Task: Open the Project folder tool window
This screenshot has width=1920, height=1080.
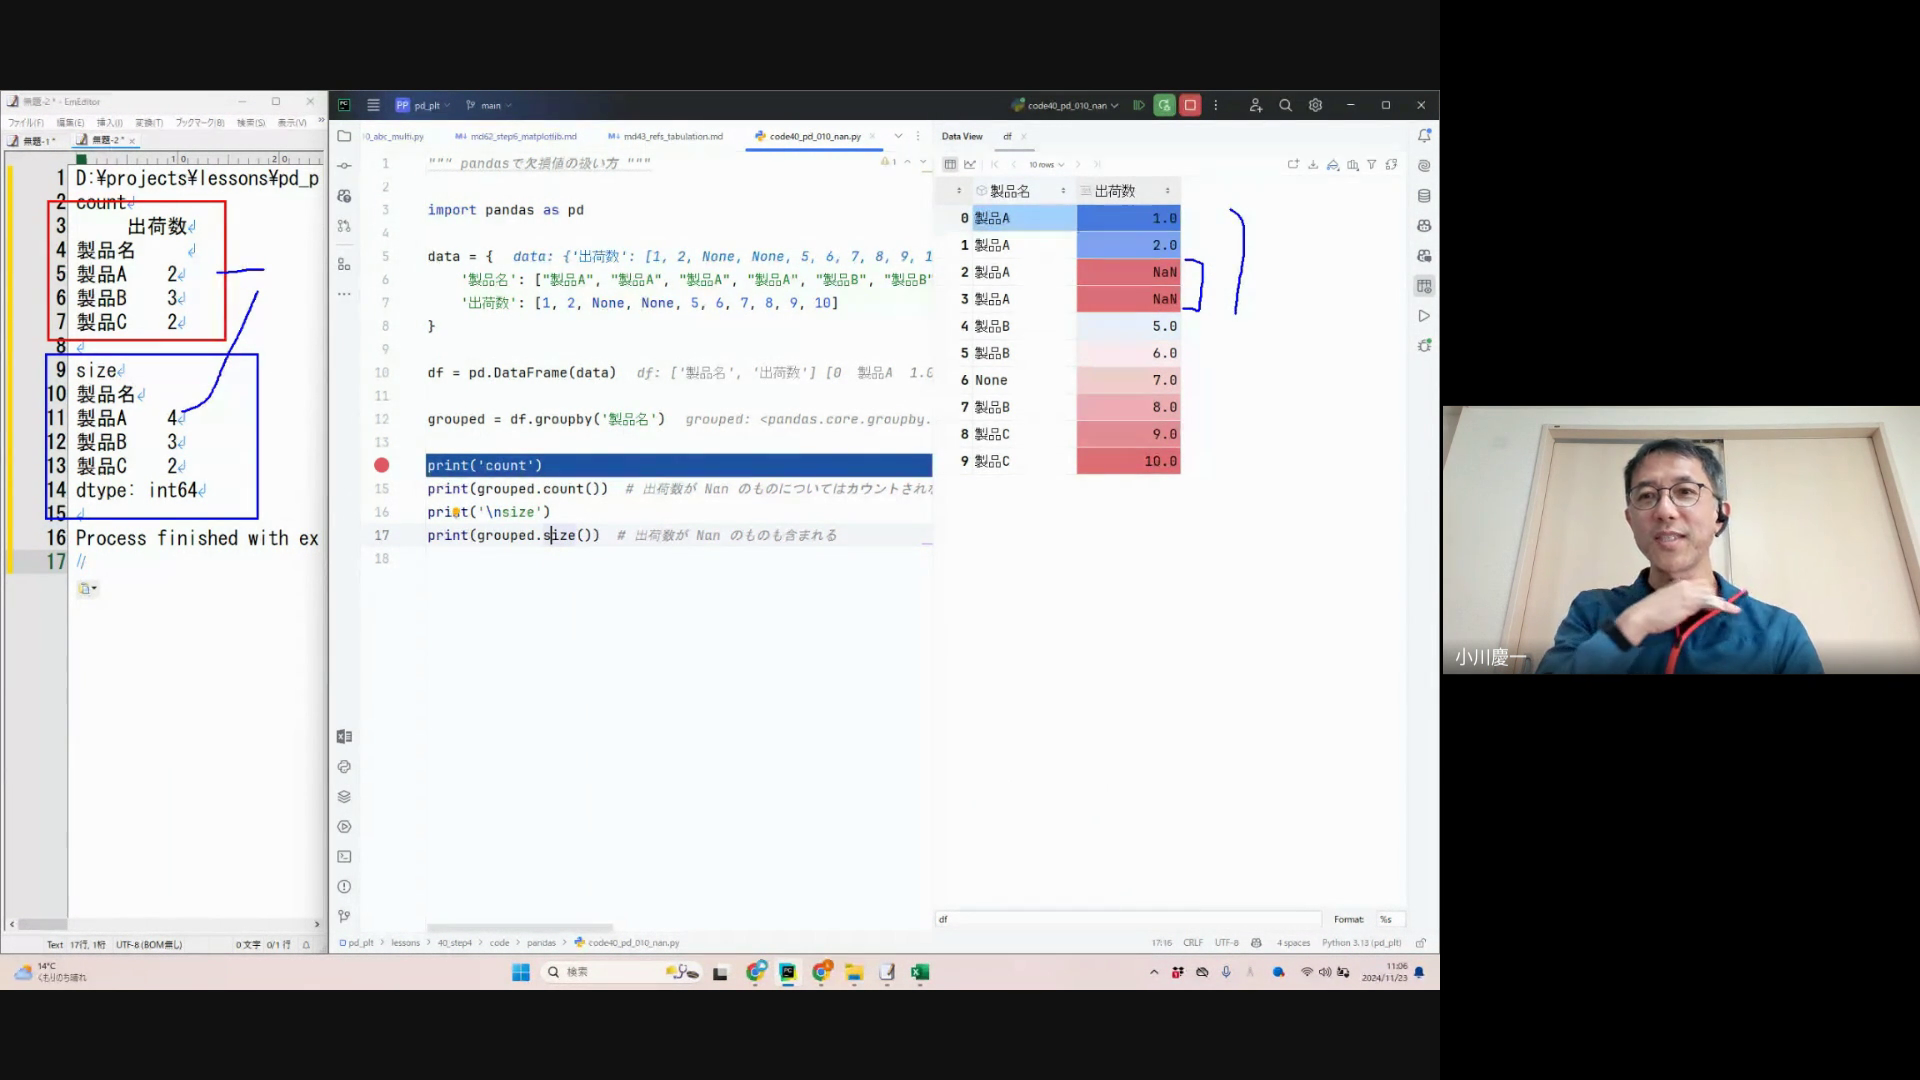Action: [344, 136]
